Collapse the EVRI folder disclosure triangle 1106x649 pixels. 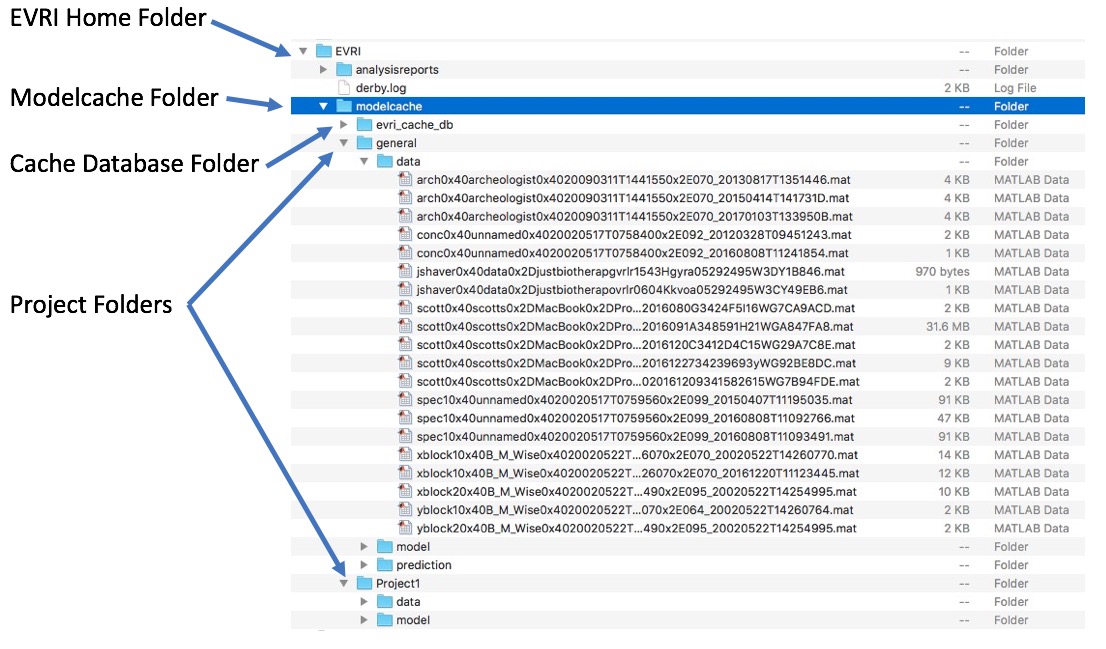point(303,51)
